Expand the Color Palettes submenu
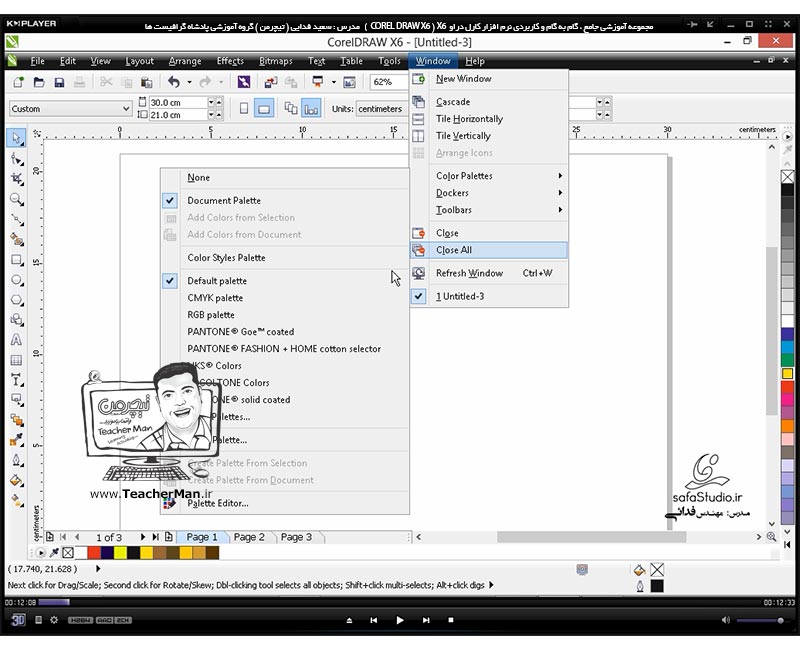This screenshot has height=650, width=800. click(x=489, y=176)
